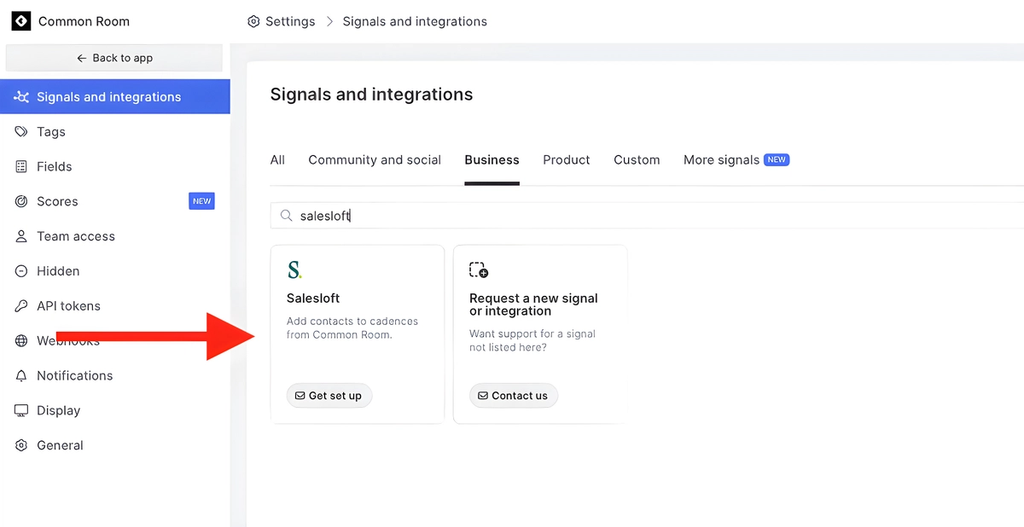Click Get set up for Salesloft
The image size is (1024, 527).
(329, 396)
